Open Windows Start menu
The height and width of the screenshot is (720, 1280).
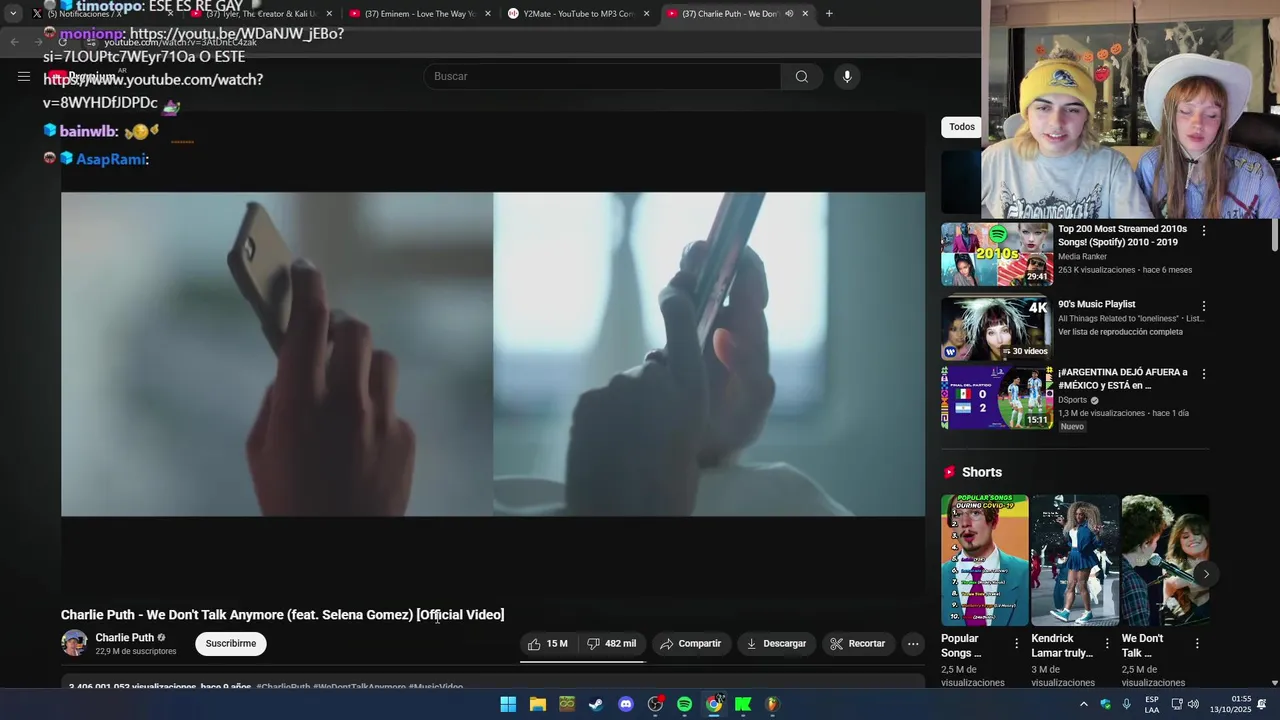508,704
